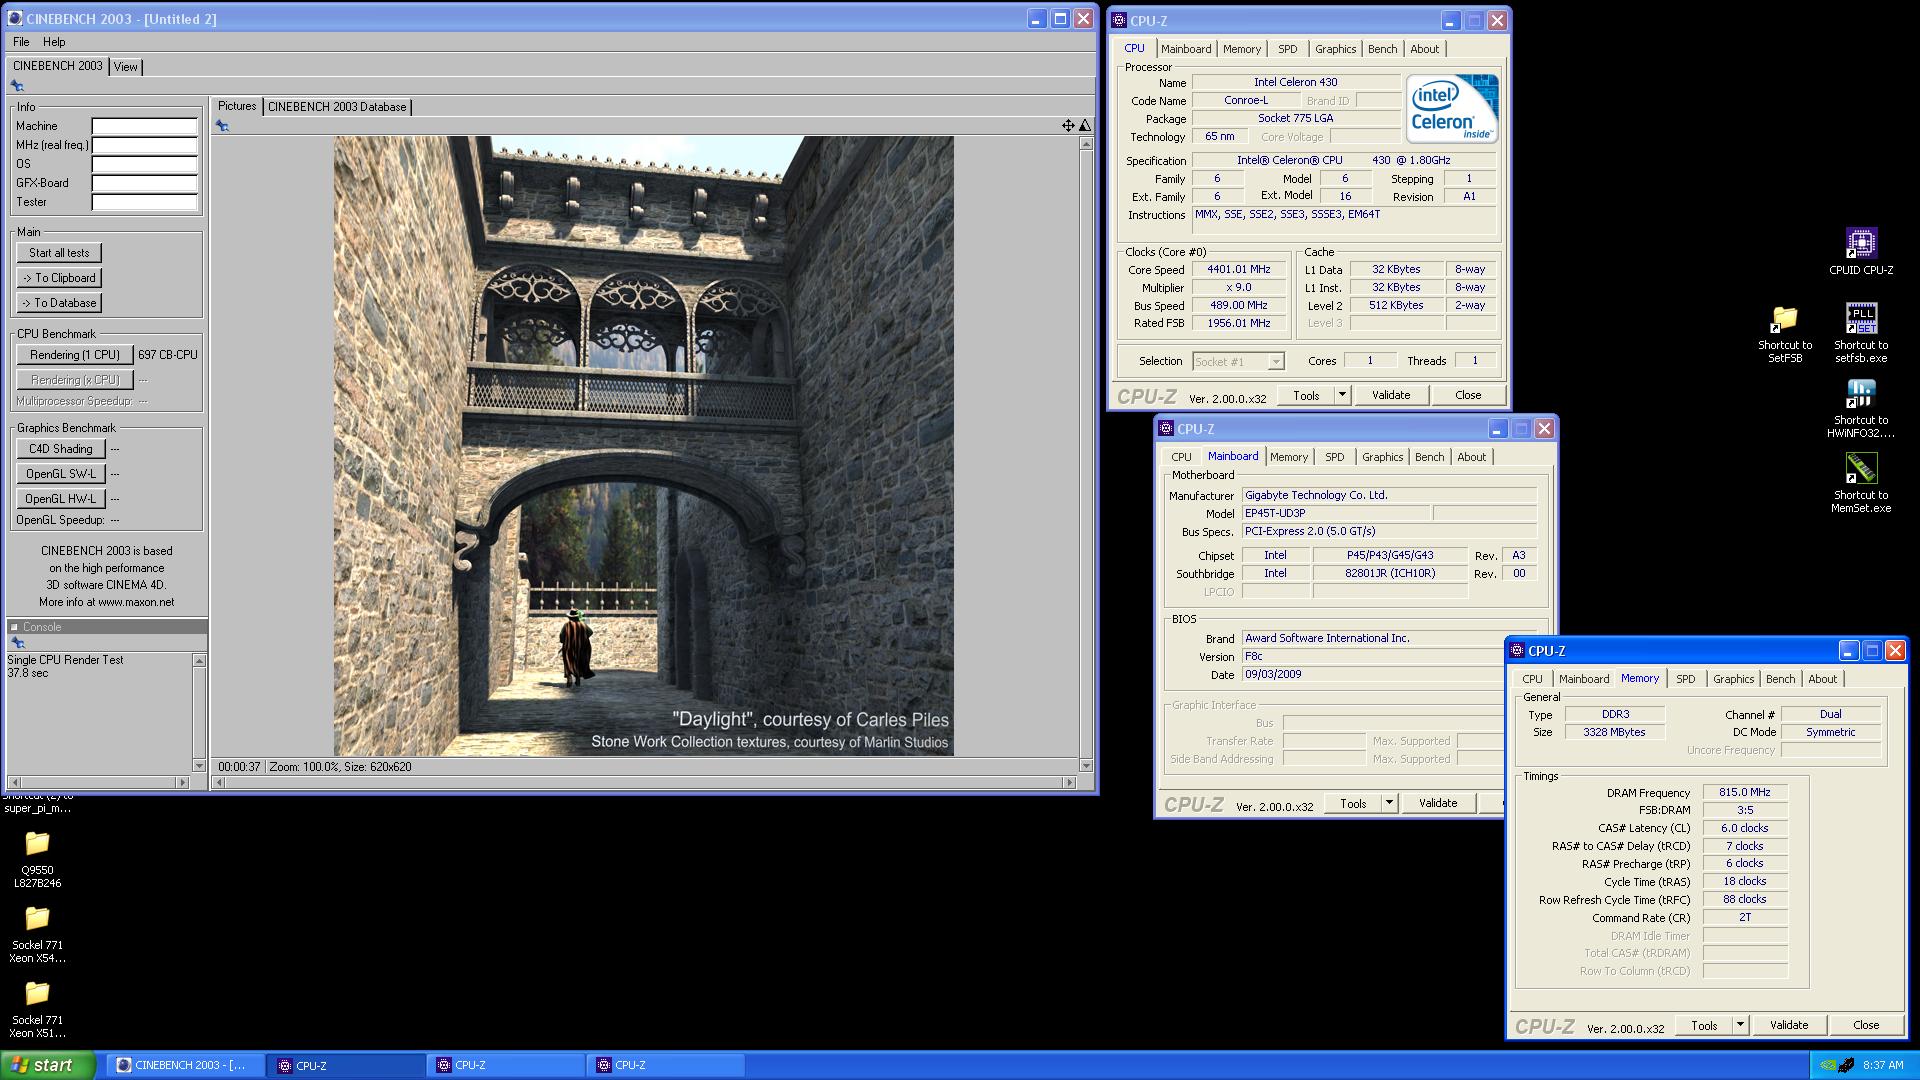Click the Tester input field
This screenshot has height=1080, width=1920.
pyautogui.click(x=145, y=202)
